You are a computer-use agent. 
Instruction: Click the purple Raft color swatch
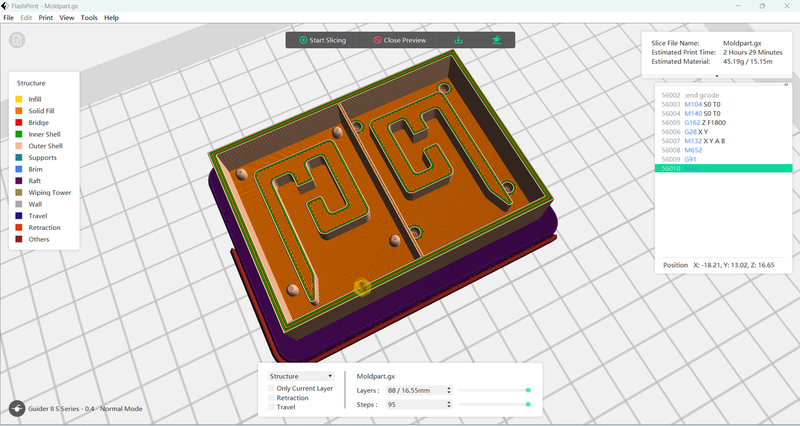pos(19,181)
